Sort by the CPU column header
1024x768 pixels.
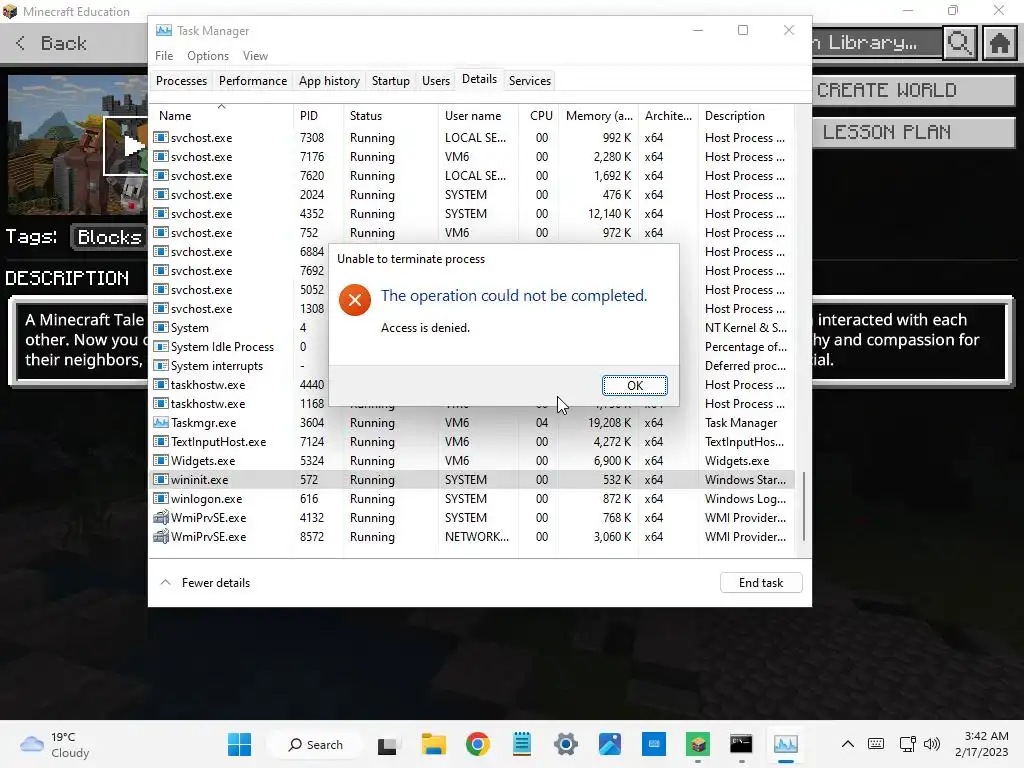coord(541,116)
